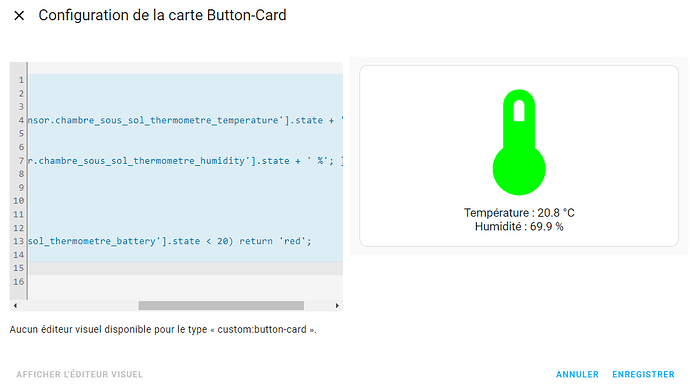Click ANNULER to cancel changes
Image resolution: width=690 pixels, height=387 pixels.
point(577,374)
